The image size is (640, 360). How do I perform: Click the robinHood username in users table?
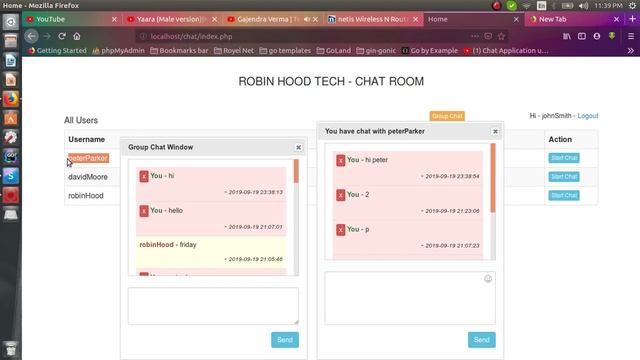point(86,196)
